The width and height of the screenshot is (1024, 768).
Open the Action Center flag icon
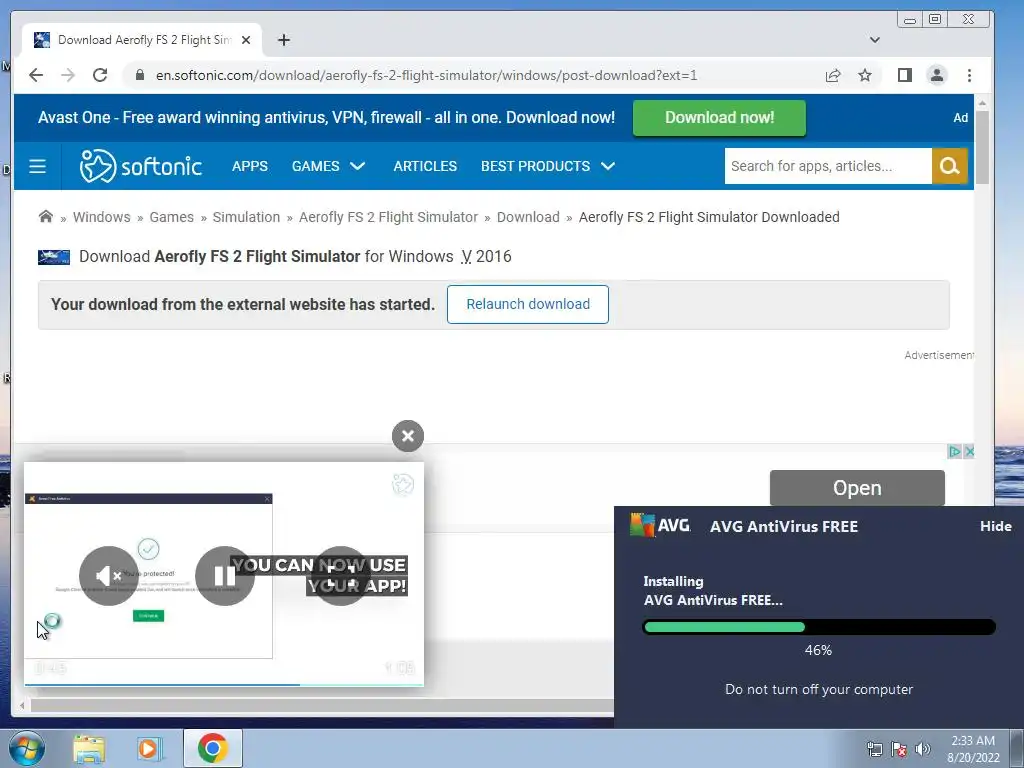click(899, 749)
